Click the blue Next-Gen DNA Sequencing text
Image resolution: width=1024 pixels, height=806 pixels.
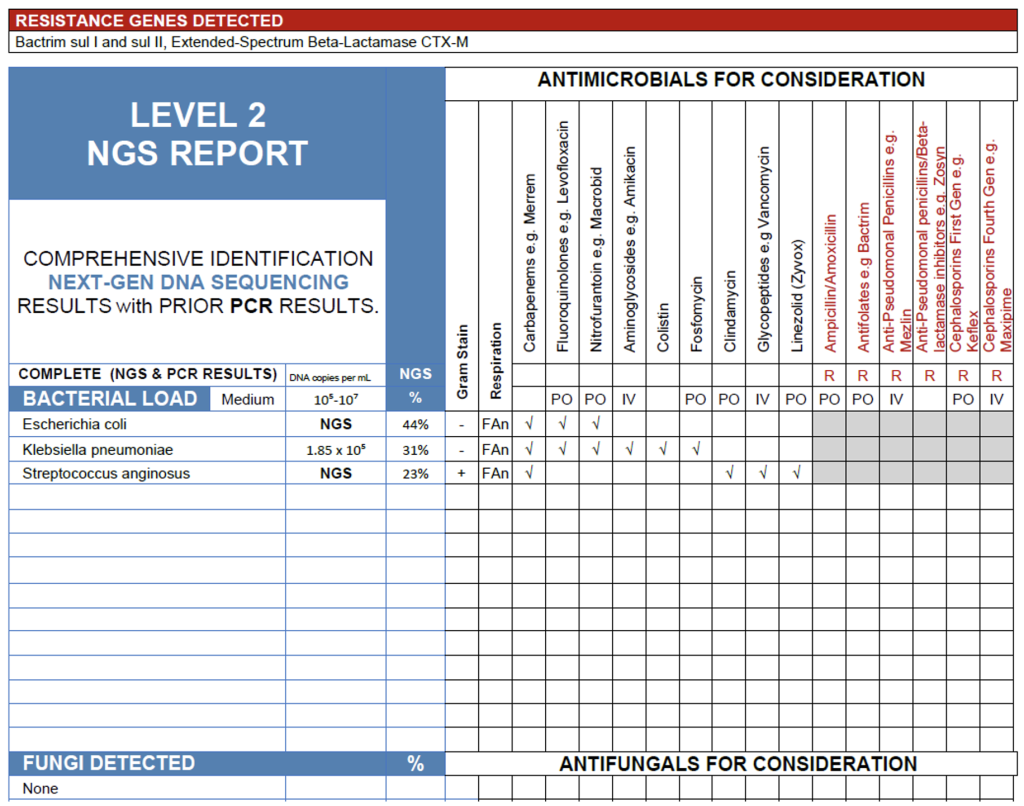[x=198, y=282]
